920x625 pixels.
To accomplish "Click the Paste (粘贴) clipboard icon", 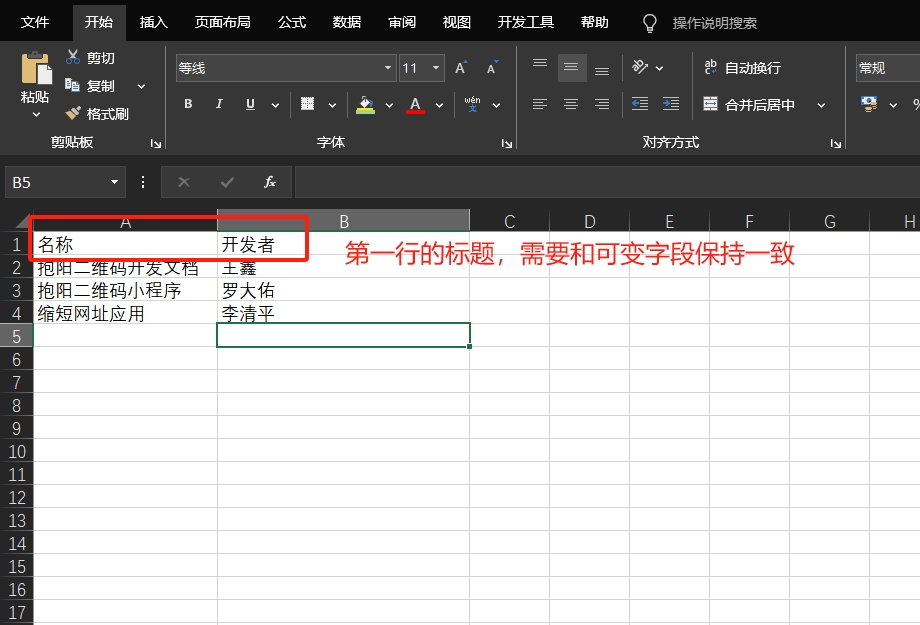I will tap(35, 70).
